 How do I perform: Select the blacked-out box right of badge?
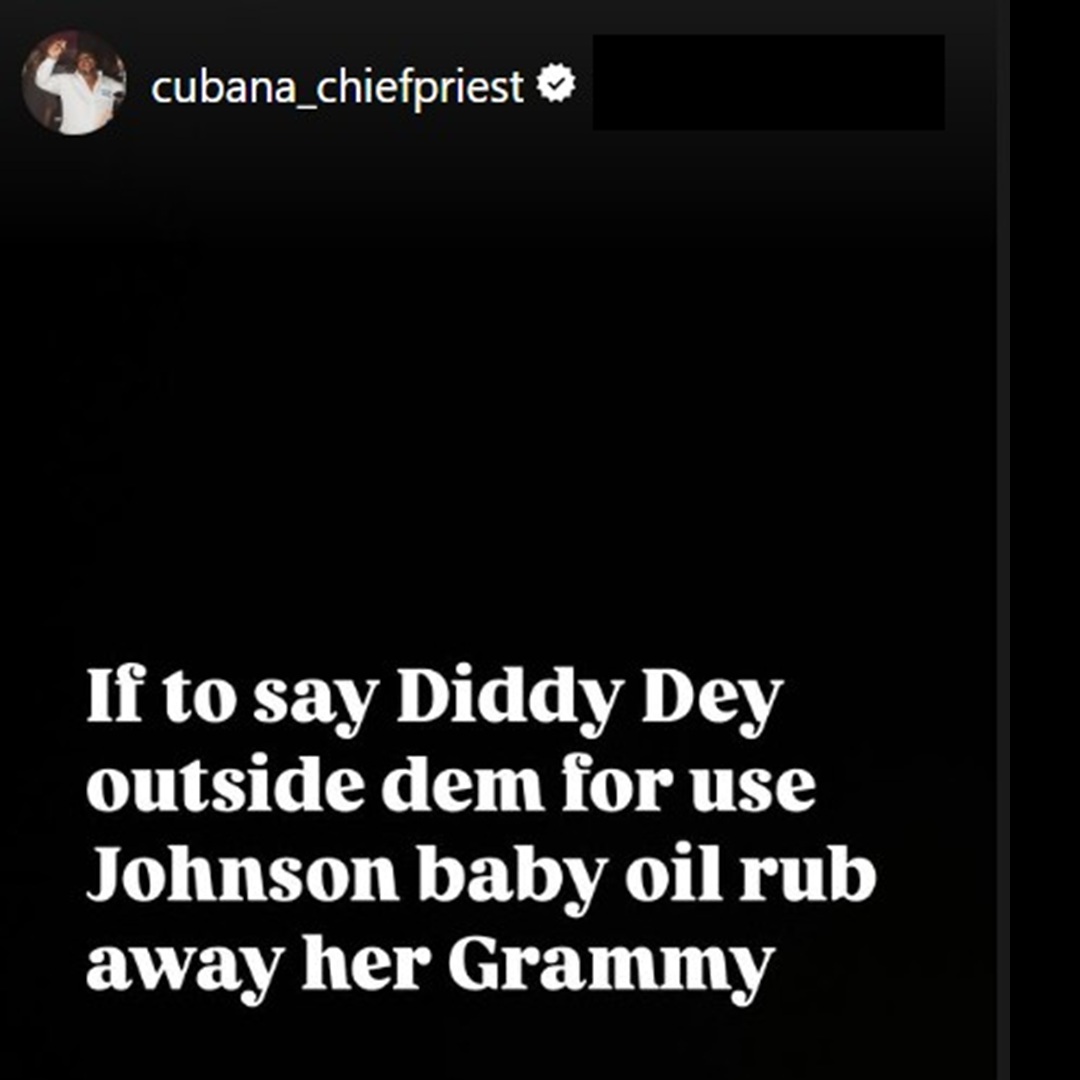(x=769, y=83)
